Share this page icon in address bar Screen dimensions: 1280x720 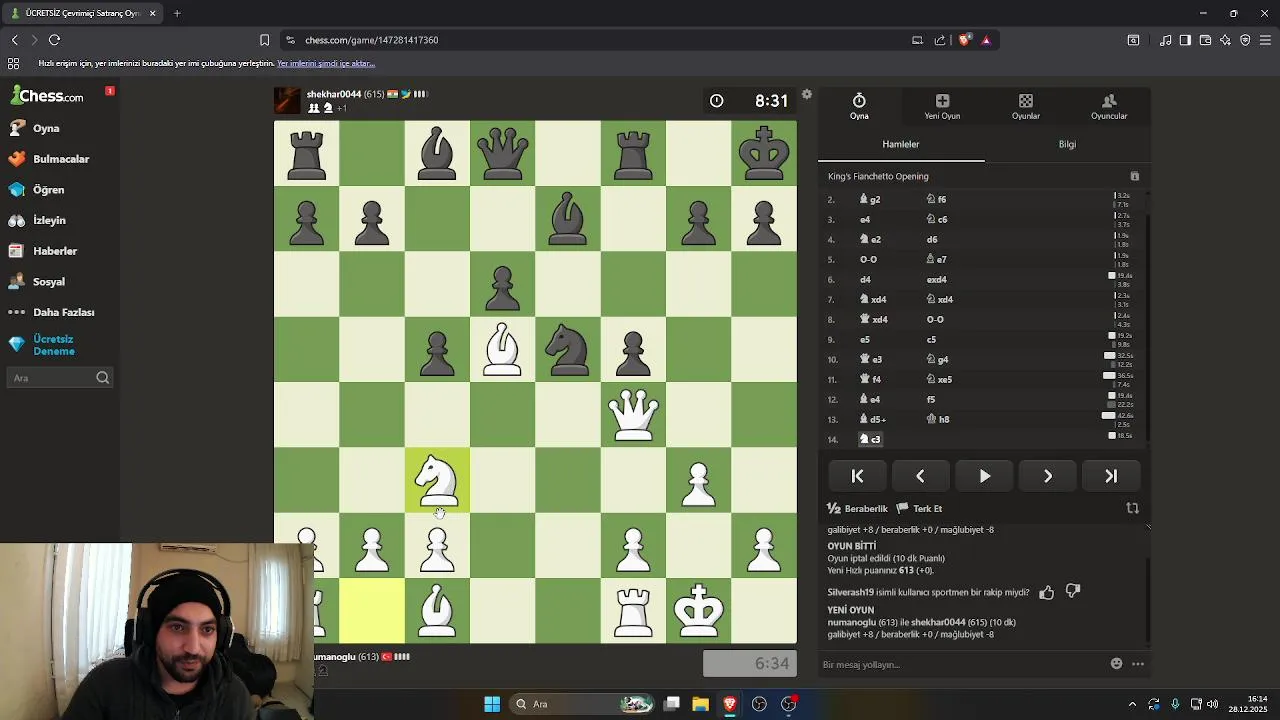[x=940, y=40]
